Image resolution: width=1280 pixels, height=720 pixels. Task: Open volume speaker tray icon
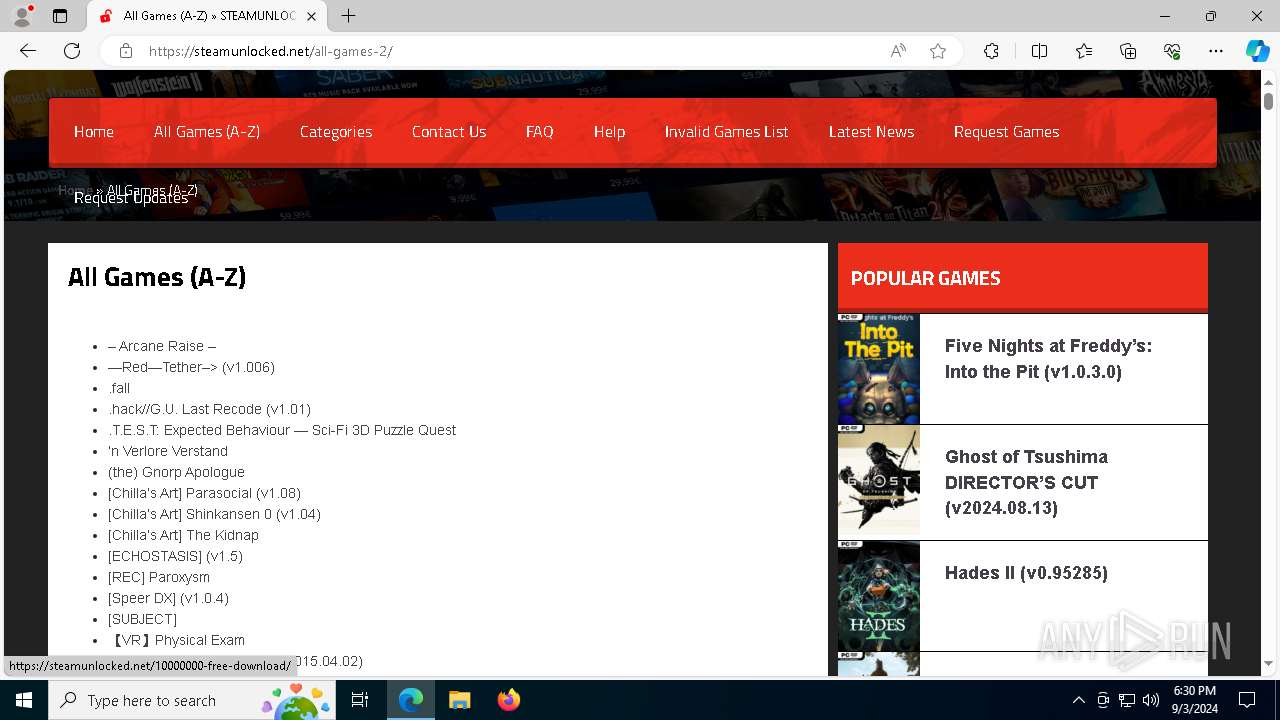tap(1151, 700)
